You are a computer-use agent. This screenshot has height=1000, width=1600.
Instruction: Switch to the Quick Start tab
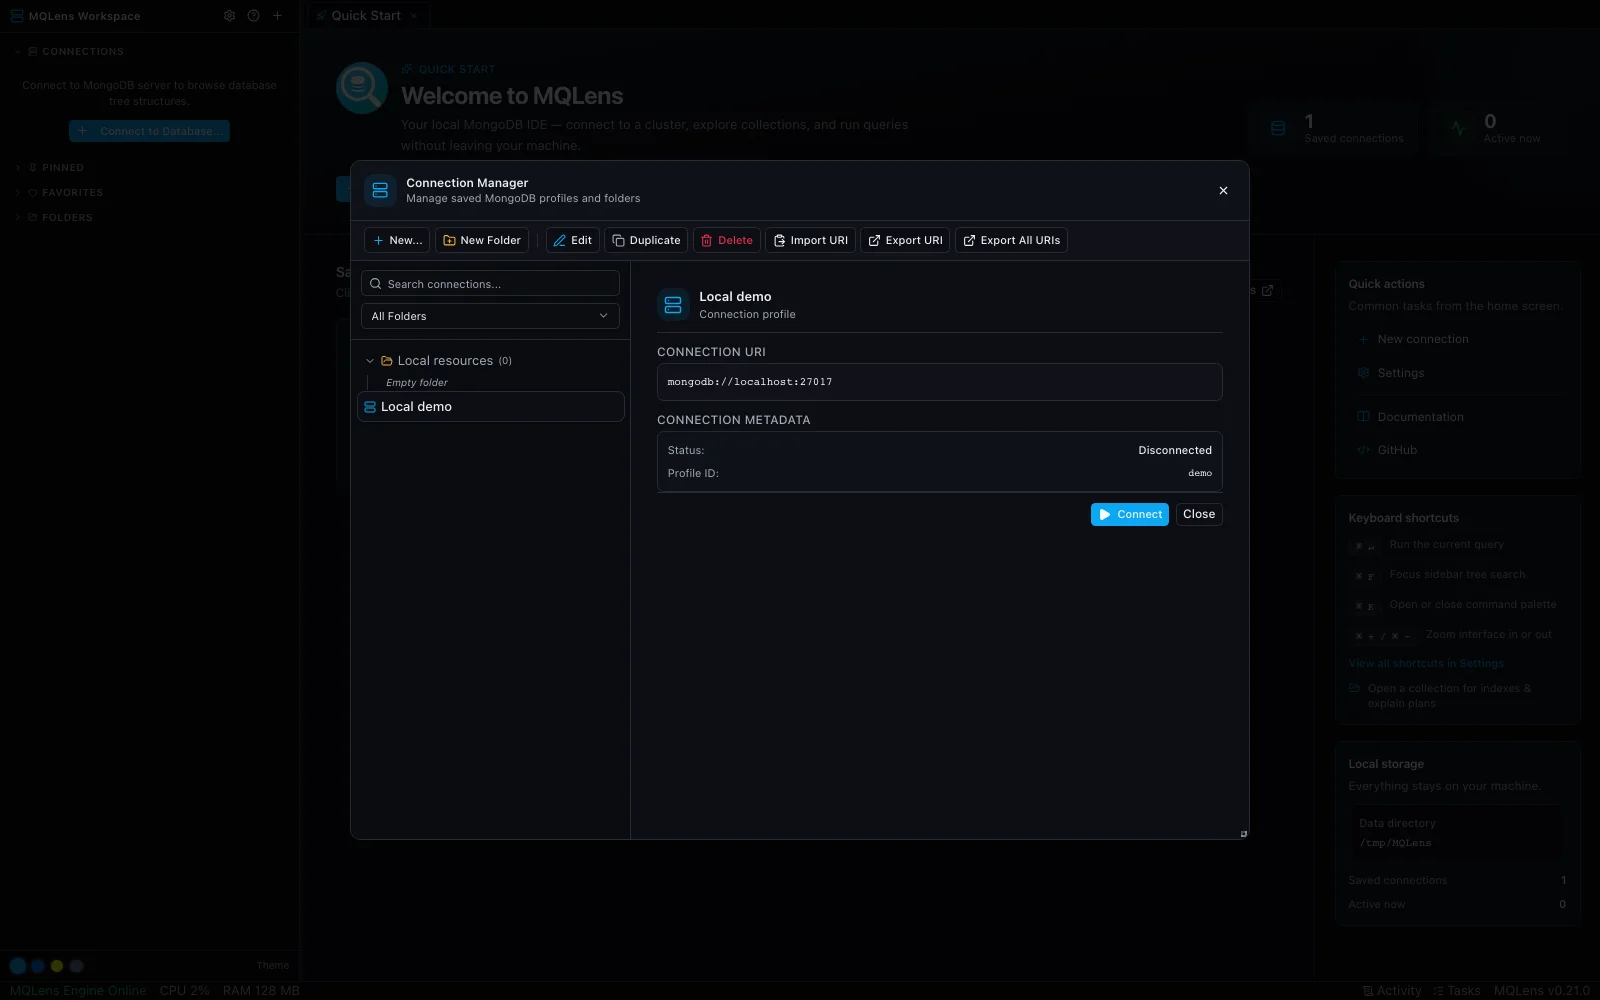tap(366, 16)
